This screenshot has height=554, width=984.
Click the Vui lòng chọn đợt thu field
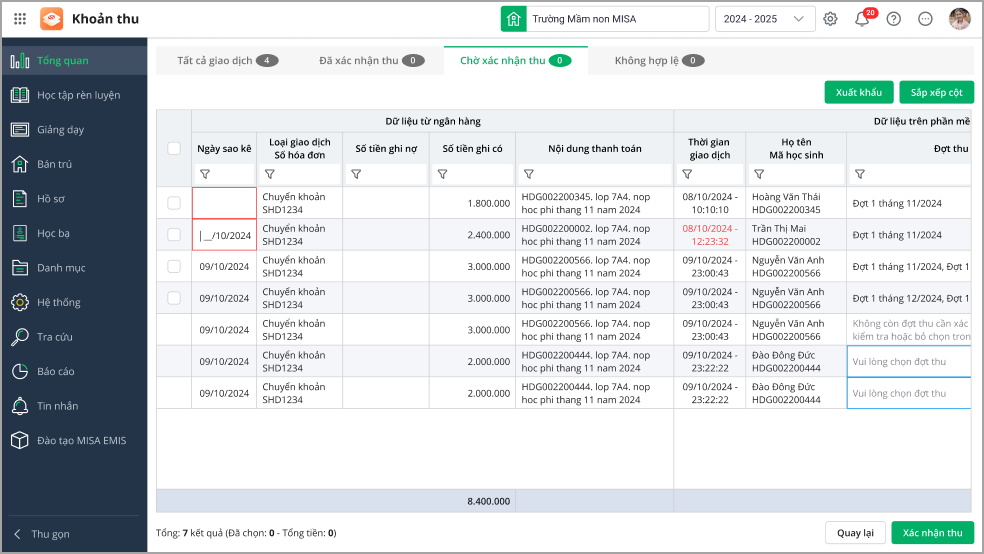908,362
